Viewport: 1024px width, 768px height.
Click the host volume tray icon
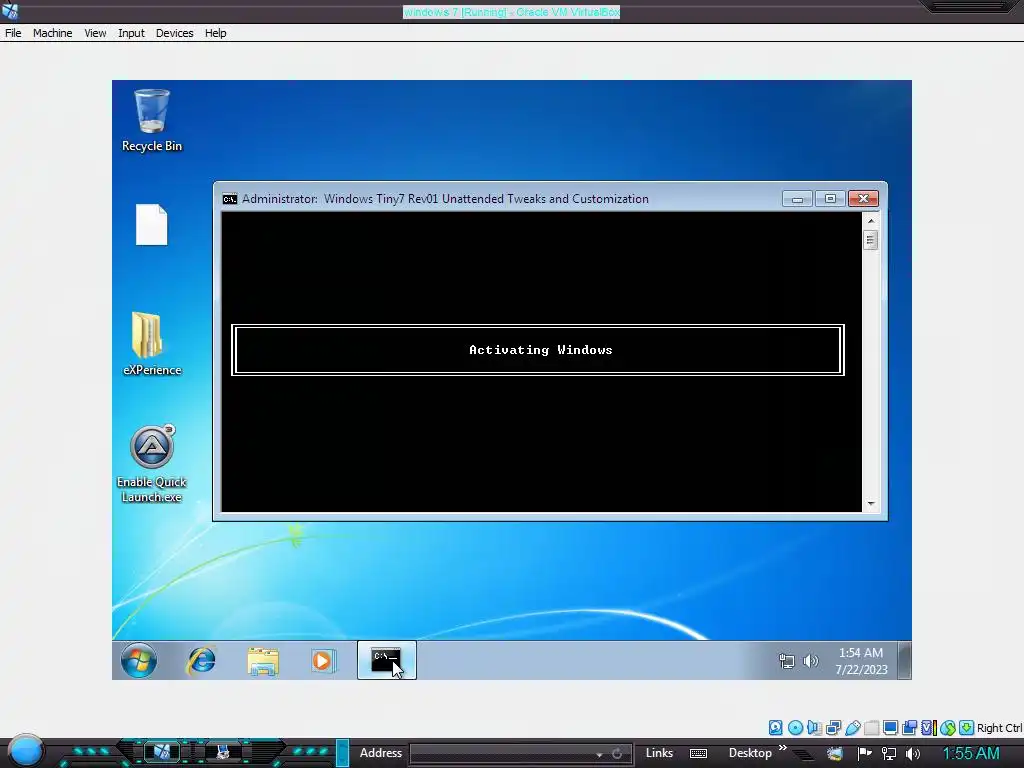tap(913, 754)
